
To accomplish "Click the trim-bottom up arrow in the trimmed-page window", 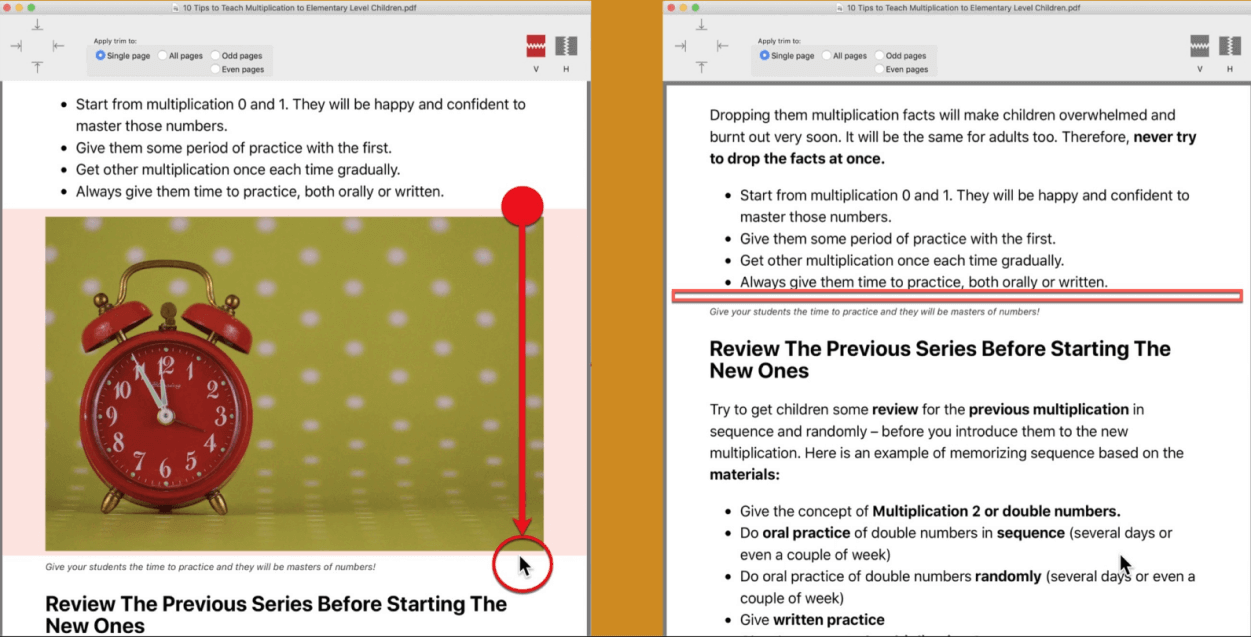I will tap(701, 67).
